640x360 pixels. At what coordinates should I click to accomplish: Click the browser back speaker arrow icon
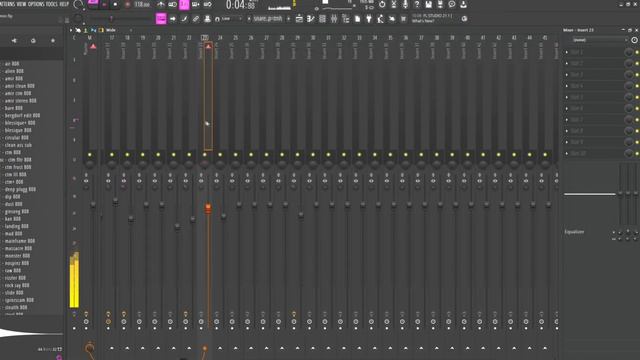[14, 40]
